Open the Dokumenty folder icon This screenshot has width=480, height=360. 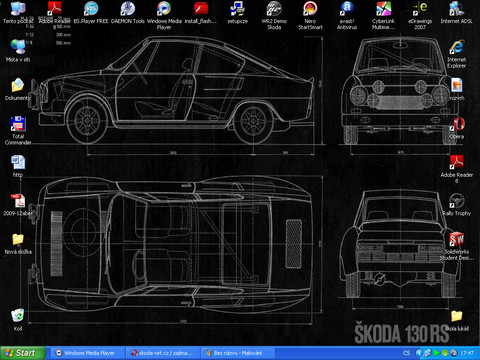click(x=18, y=85)
